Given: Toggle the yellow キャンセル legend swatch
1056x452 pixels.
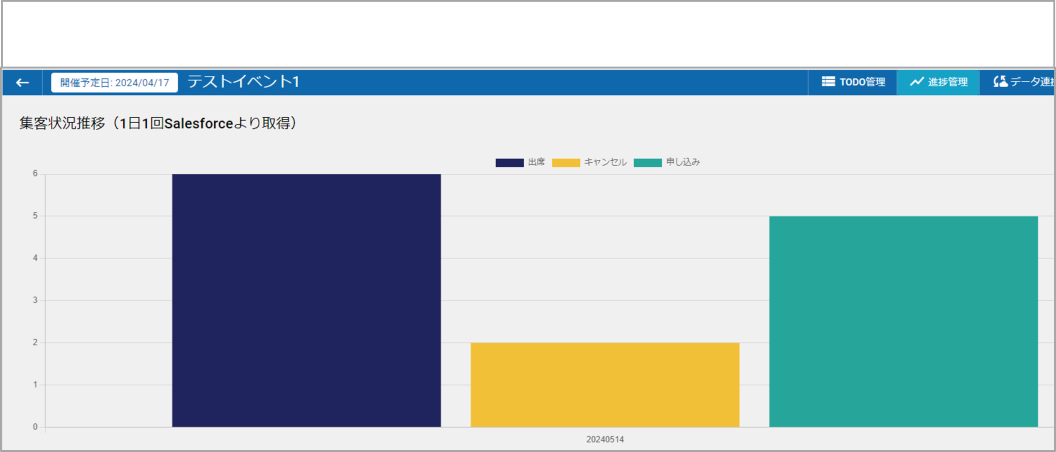Looking at the screenshot, I should (566, 162).
